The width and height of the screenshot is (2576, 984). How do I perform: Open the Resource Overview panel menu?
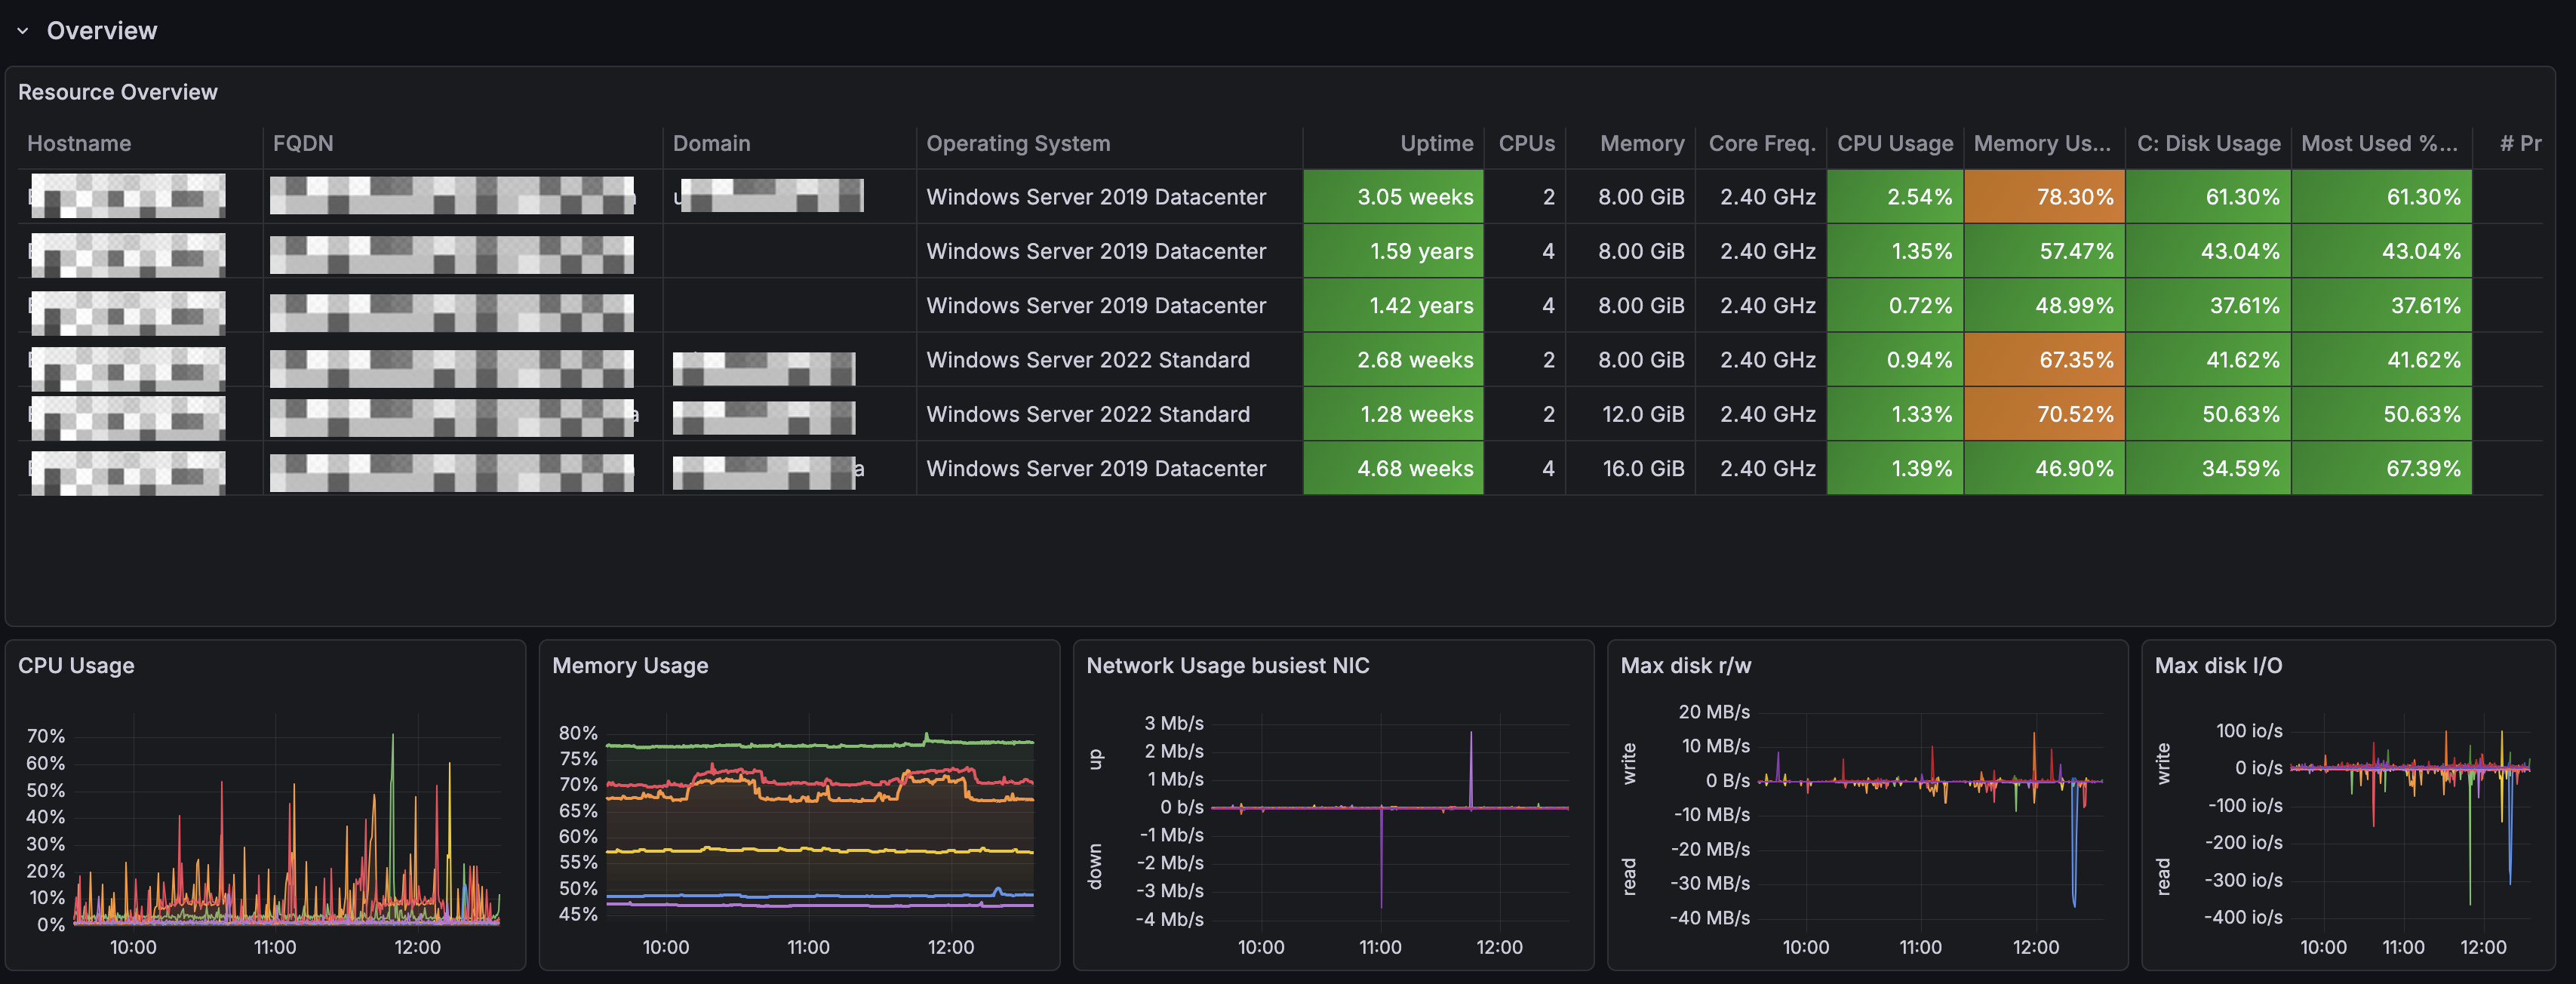click(x=117, y=91)
